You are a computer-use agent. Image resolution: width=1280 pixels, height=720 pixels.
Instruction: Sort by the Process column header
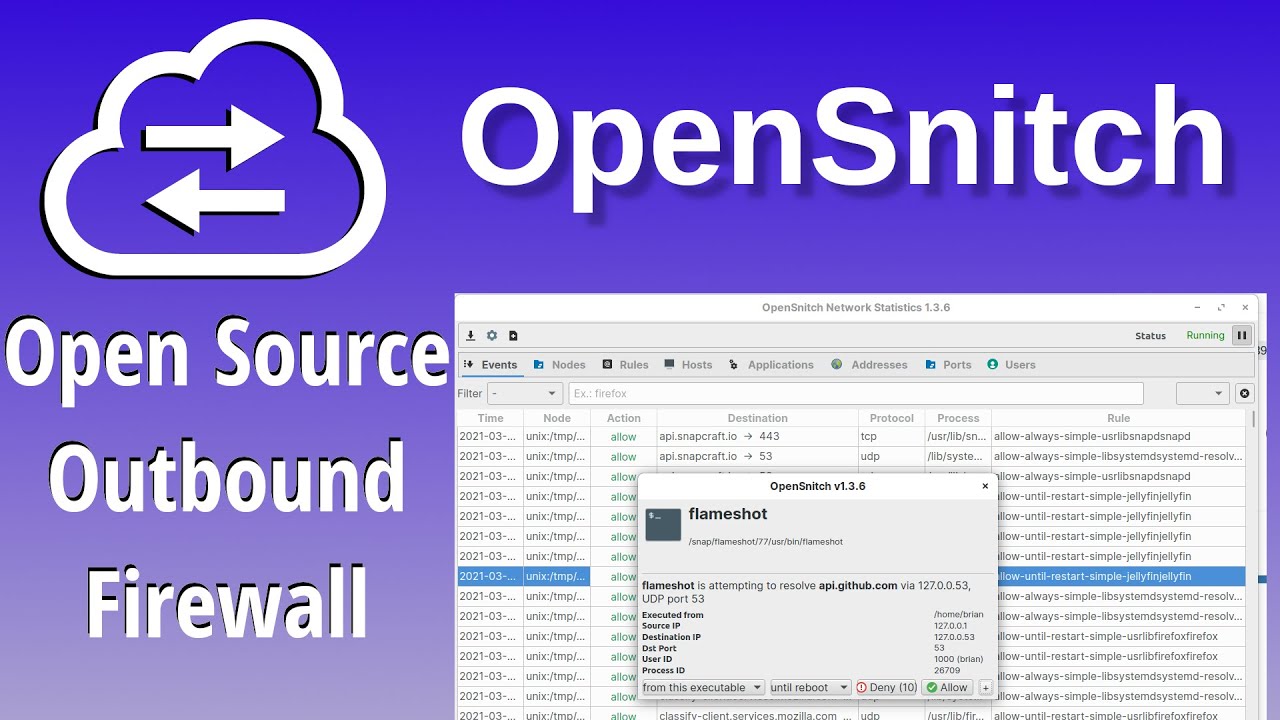(x=958, y=418)
